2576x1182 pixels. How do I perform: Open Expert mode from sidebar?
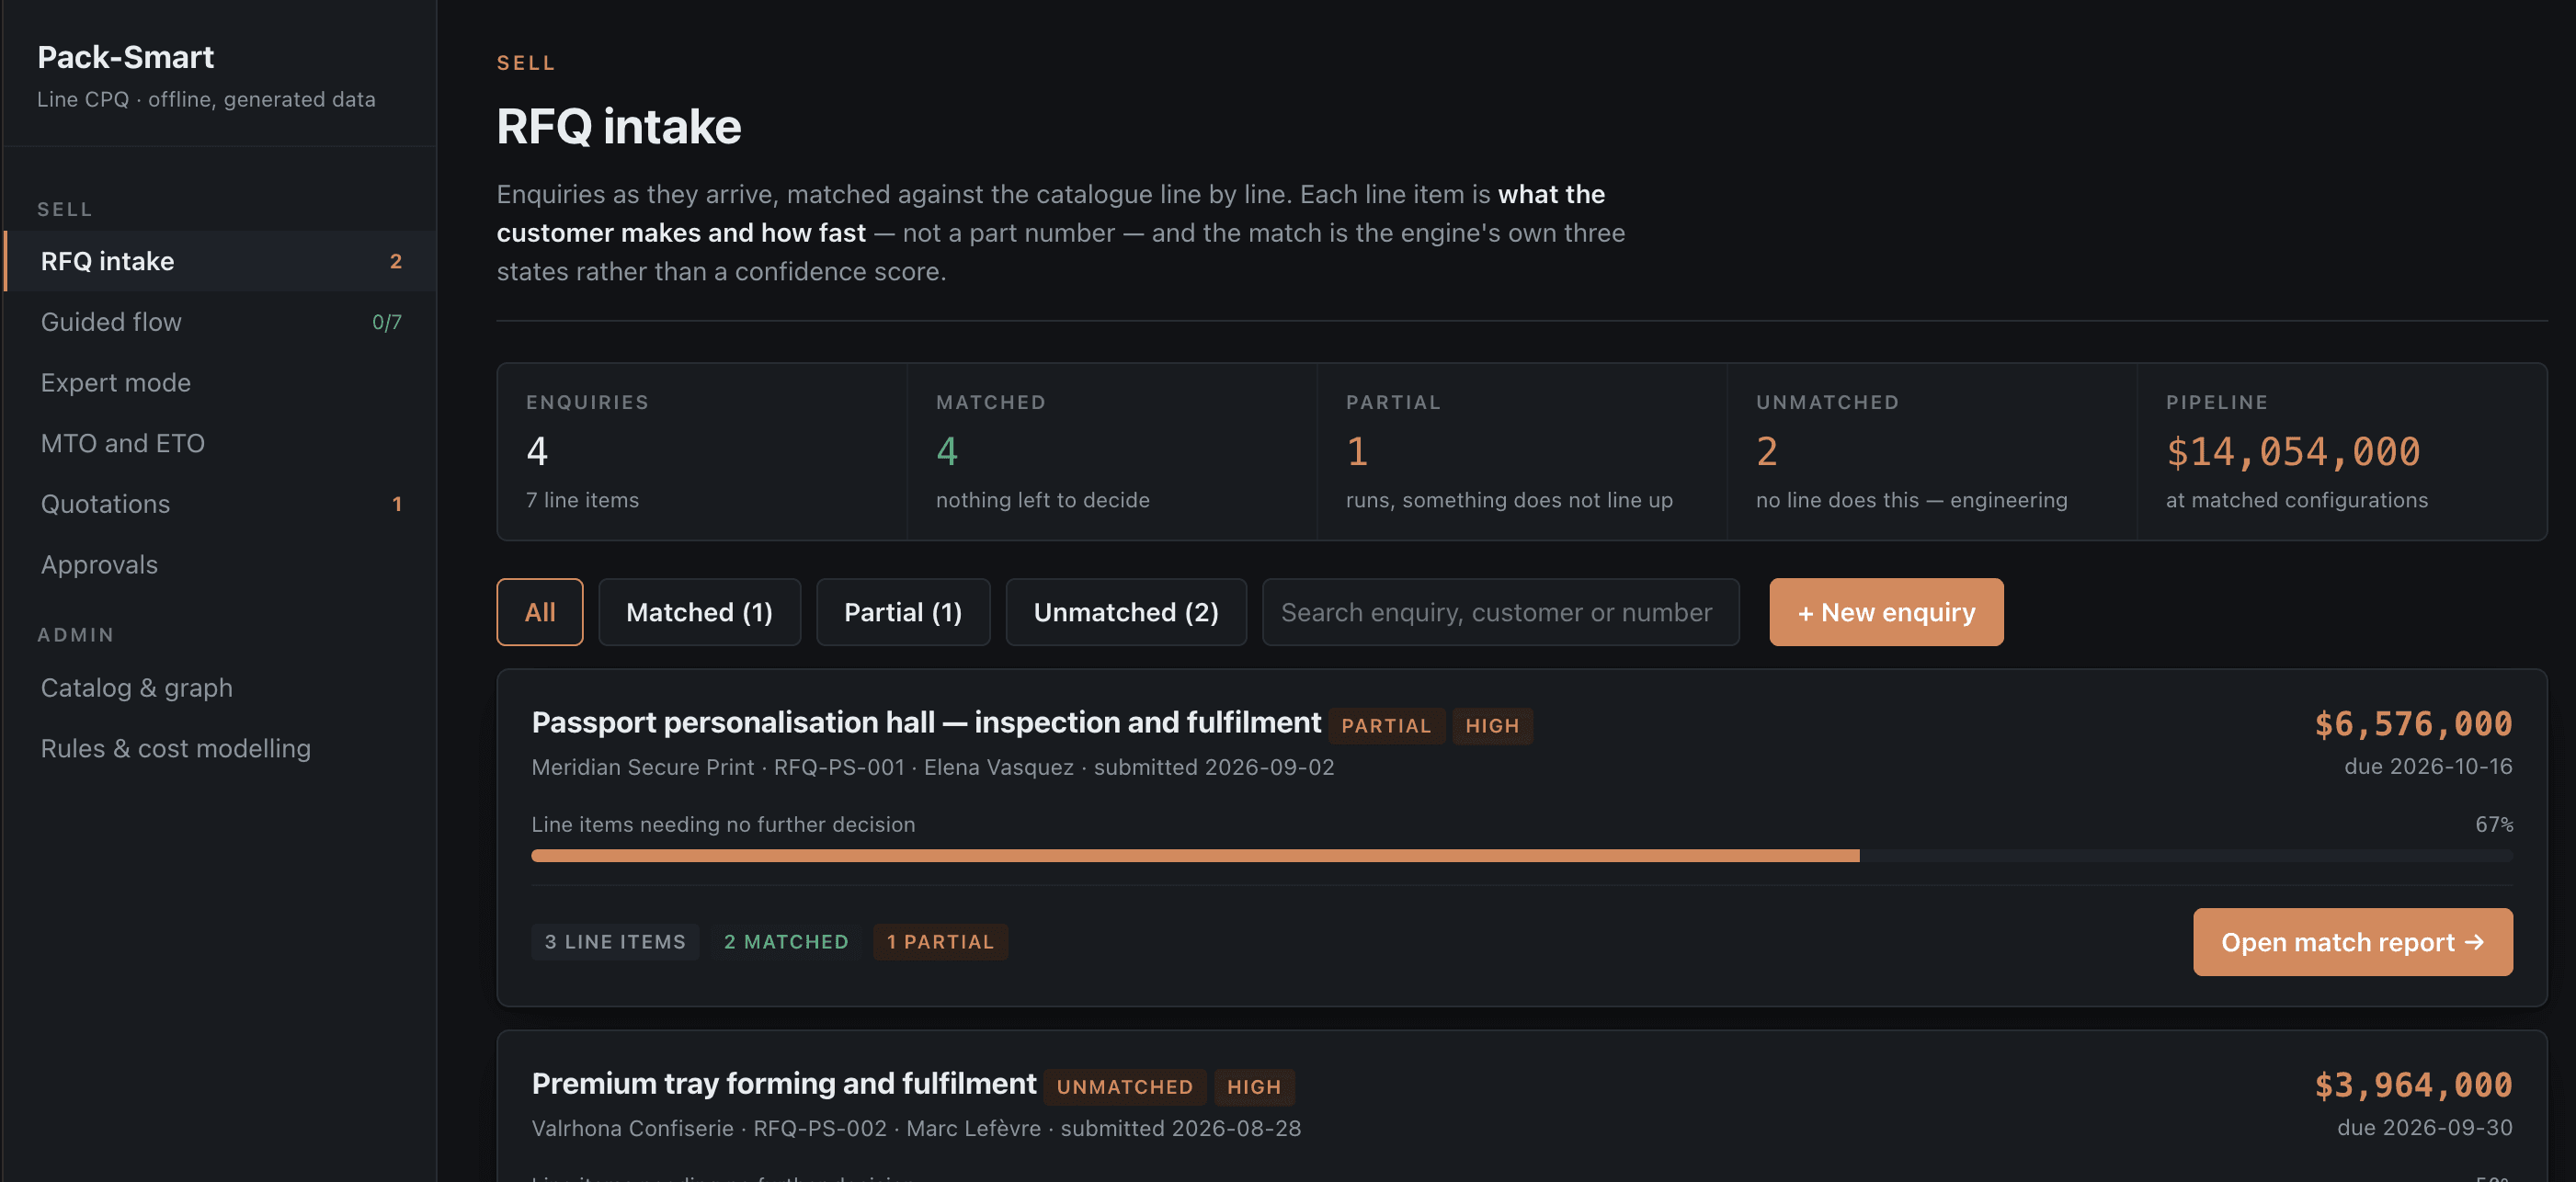tap(220, 383)
